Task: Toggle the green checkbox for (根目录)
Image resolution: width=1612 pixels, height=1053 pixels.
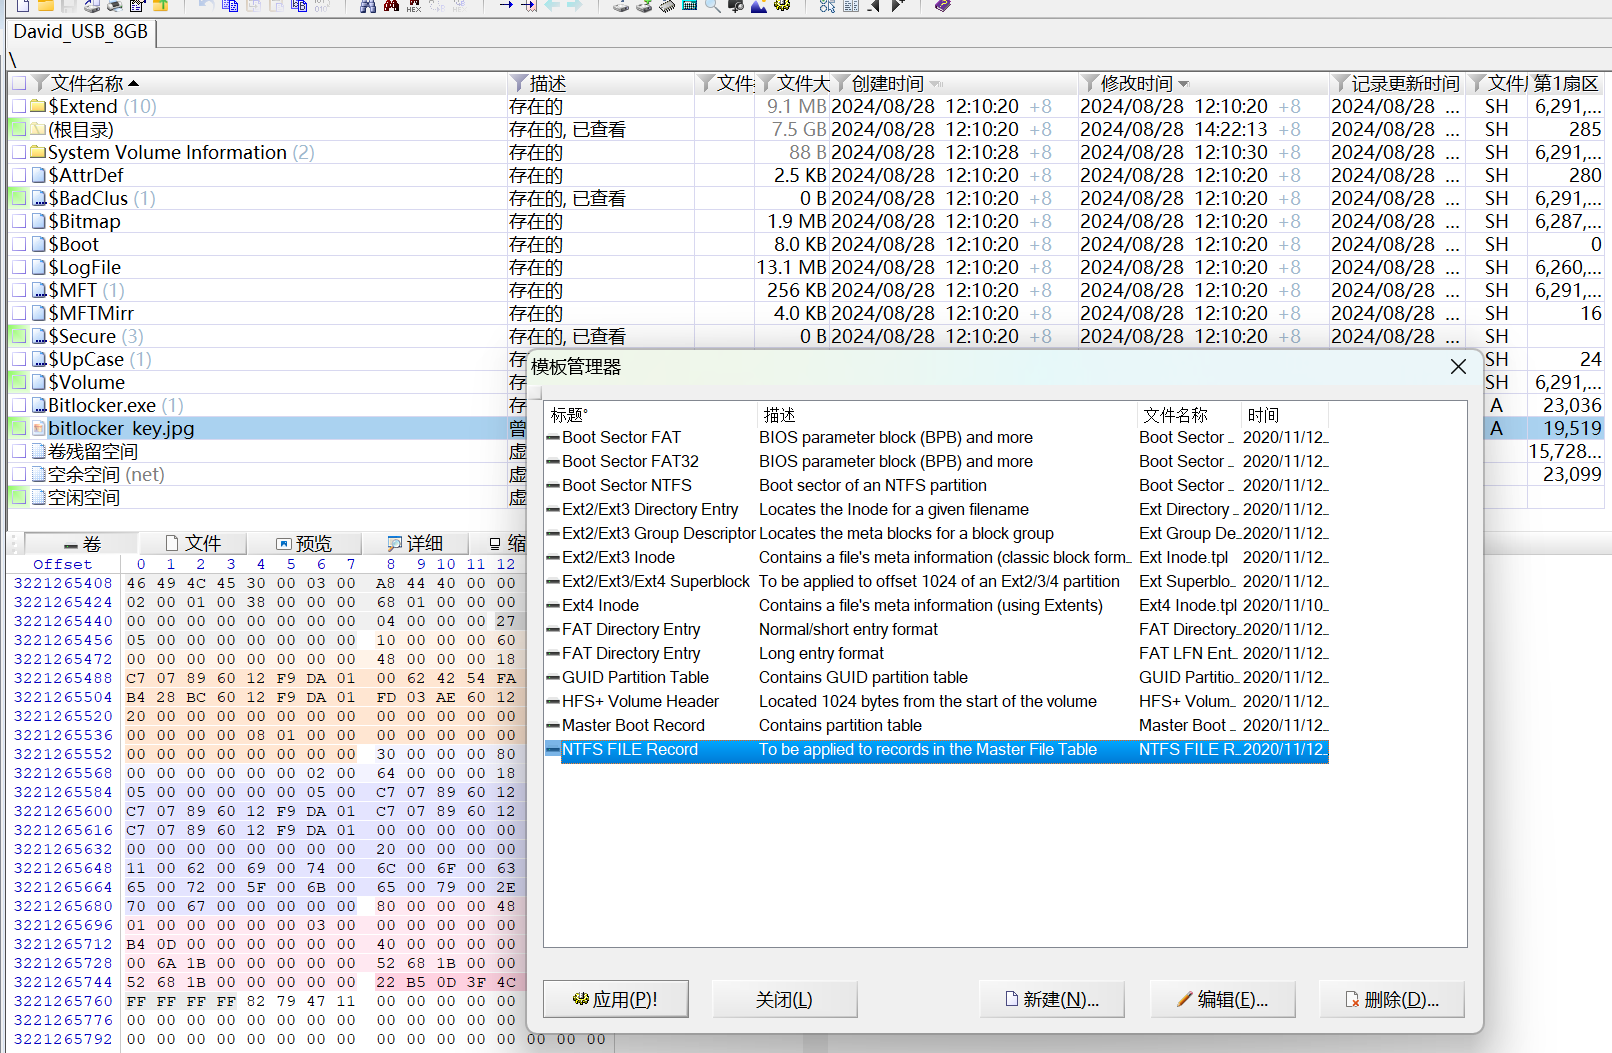Action: [x=19, y=129]
